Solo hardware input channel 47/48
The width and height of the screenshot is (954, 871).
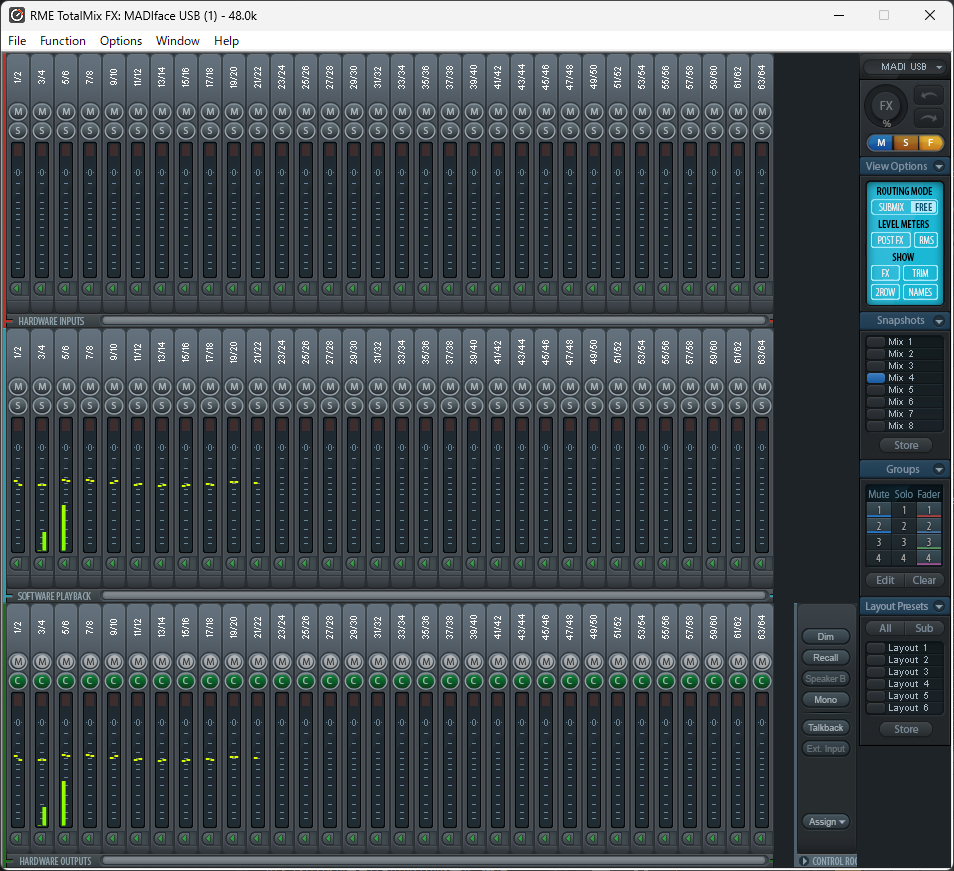point(570,131)
